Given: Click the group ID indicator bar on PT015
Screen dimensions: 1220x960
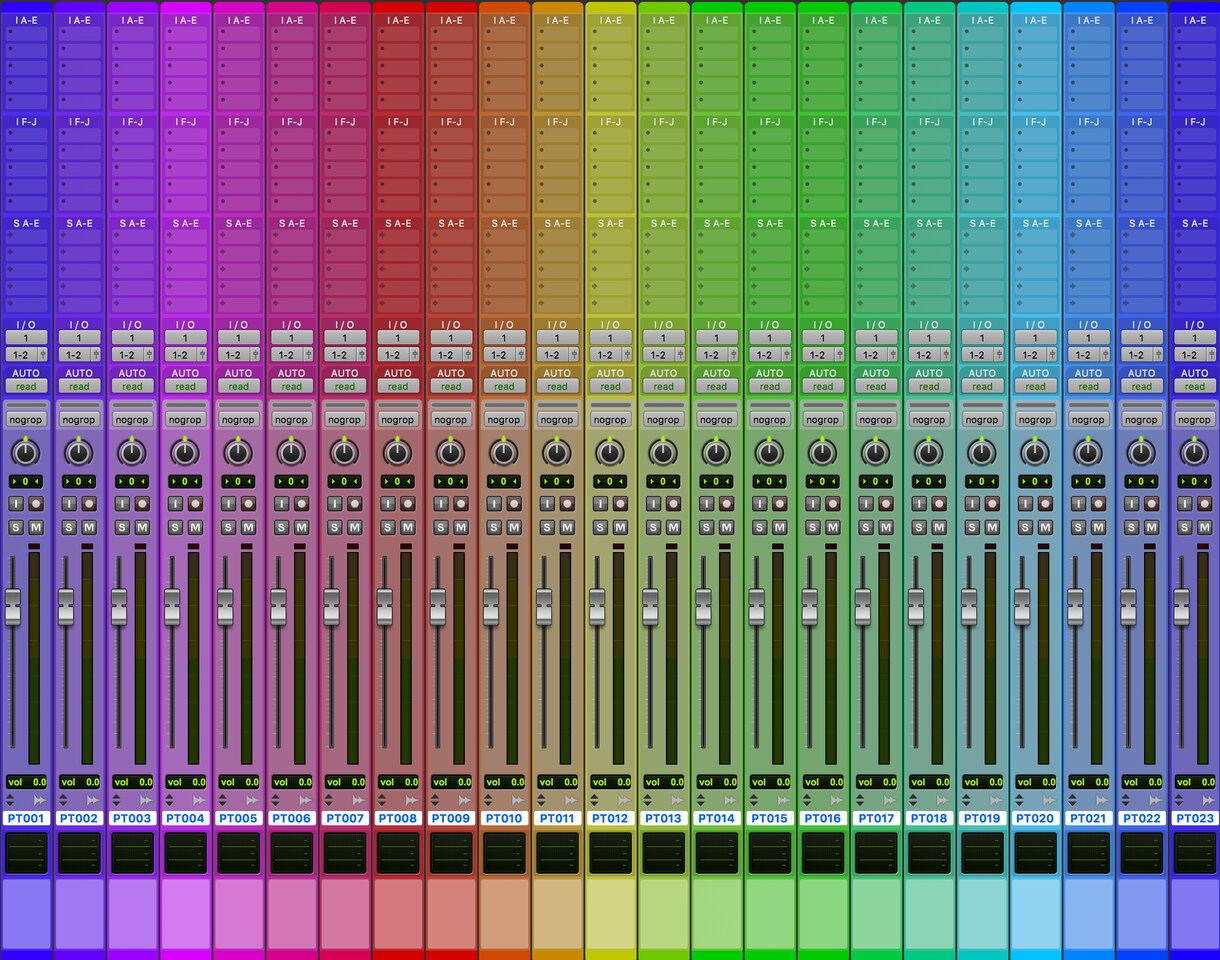Looking at the screenshot, I should pos(769,405).
